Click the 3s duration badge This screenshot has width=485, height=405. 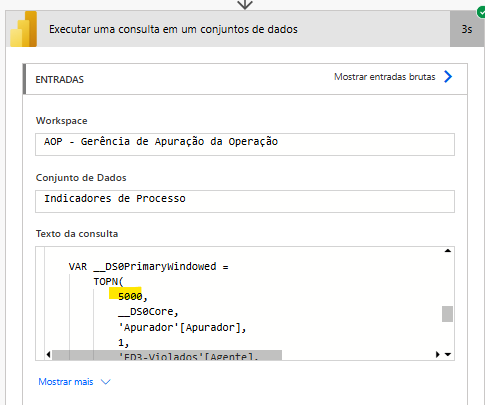point(467,29)
